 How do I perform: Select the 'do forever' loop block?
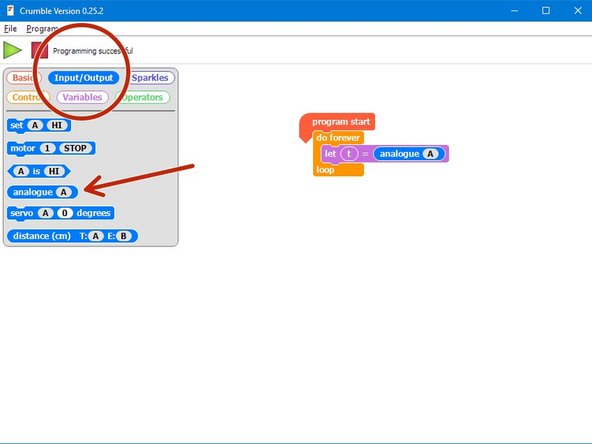coord(338,138)
